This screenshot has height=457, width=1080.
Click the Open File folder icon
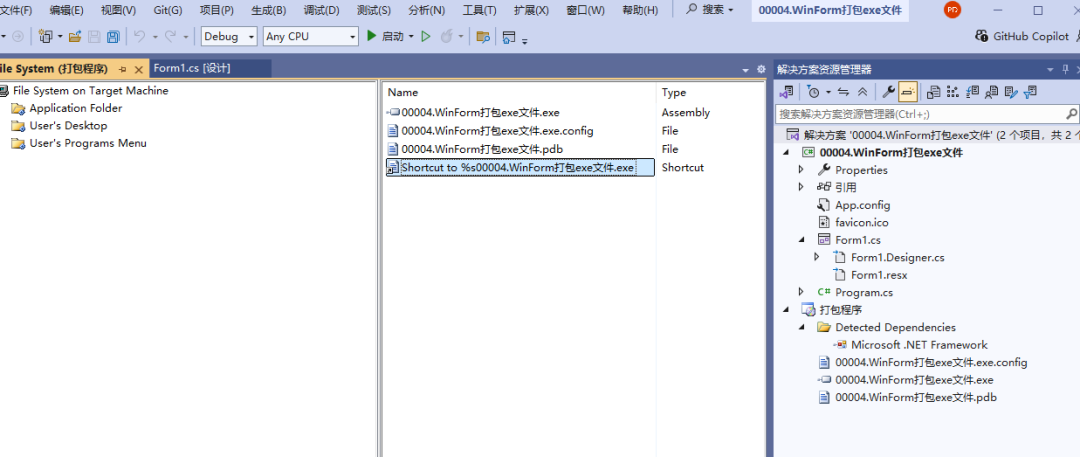(x=75, y=37)
